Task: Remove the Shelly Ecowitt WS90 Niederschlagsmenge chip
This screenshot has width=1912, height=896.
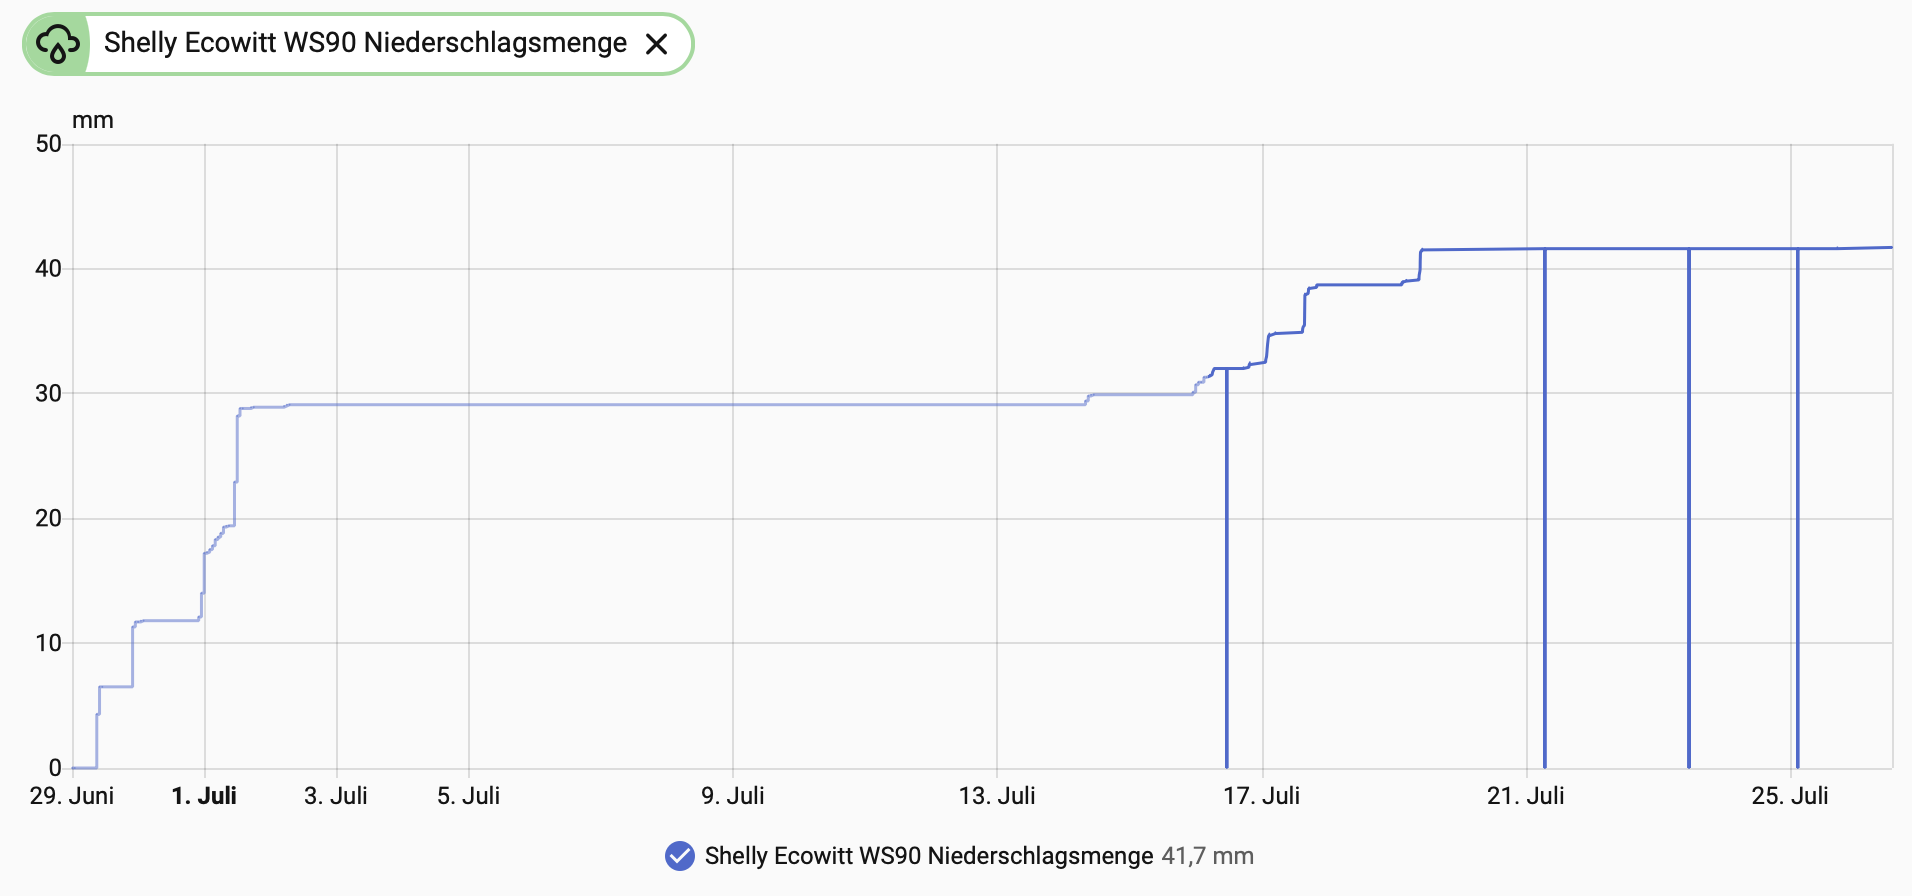Action: tap(656, 44)
